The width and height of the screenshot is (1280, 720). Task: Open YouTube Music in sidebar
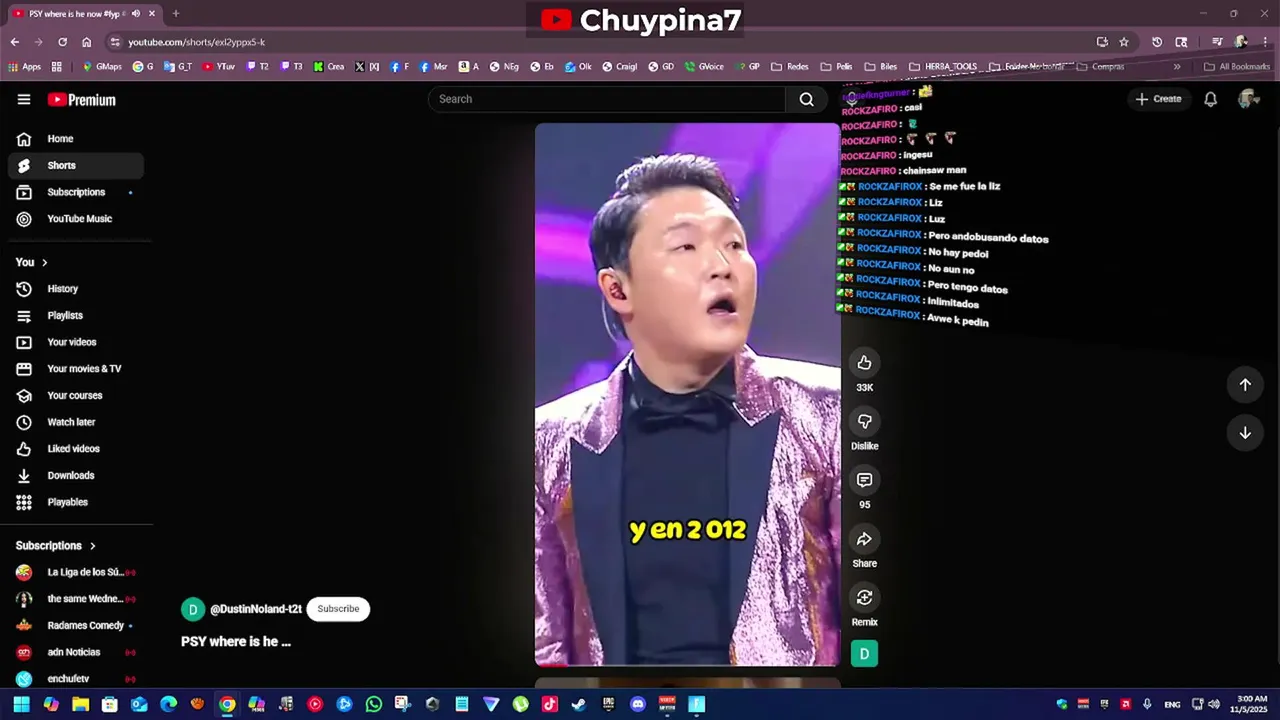click(76, 219)
